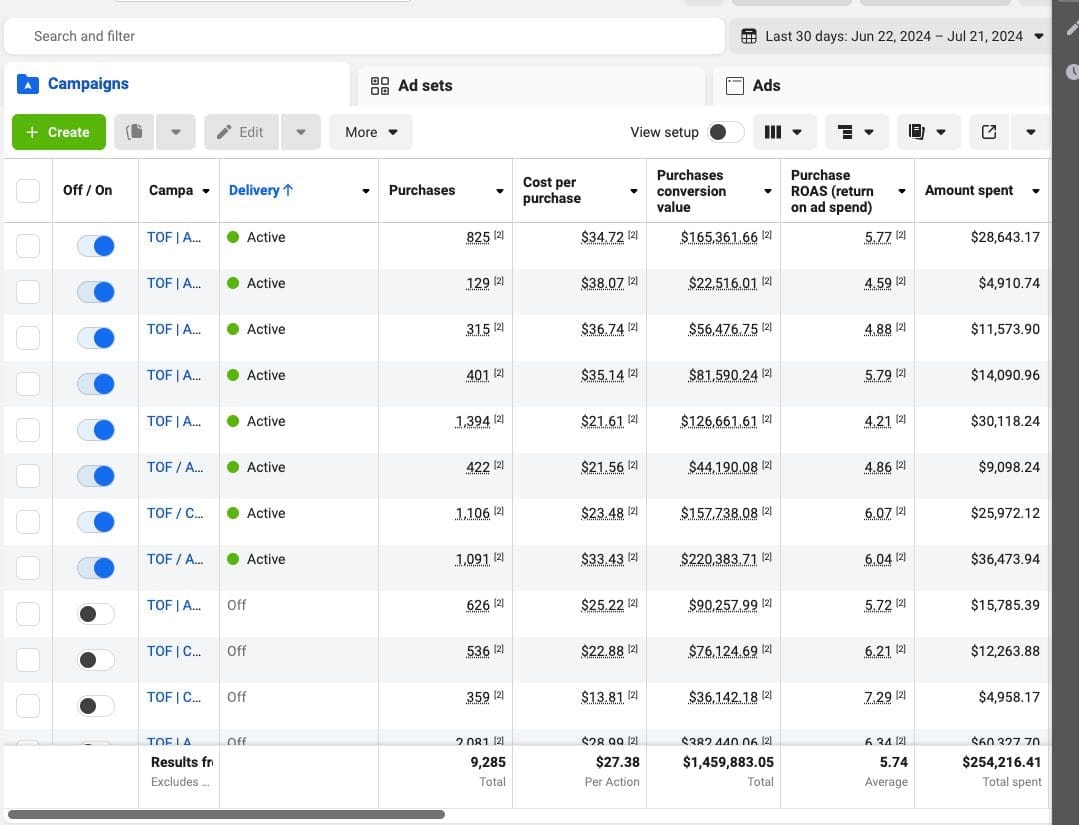Sort by the Delivery column header
Screen dimensions: 1079x825
[x=261, y=190]
